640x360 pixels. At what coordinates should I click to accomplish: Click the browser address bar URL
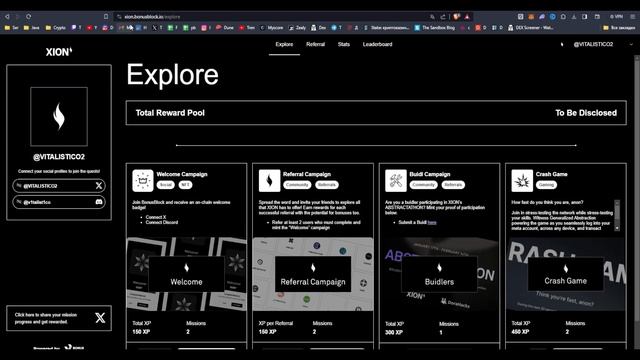tap(152, 17)
